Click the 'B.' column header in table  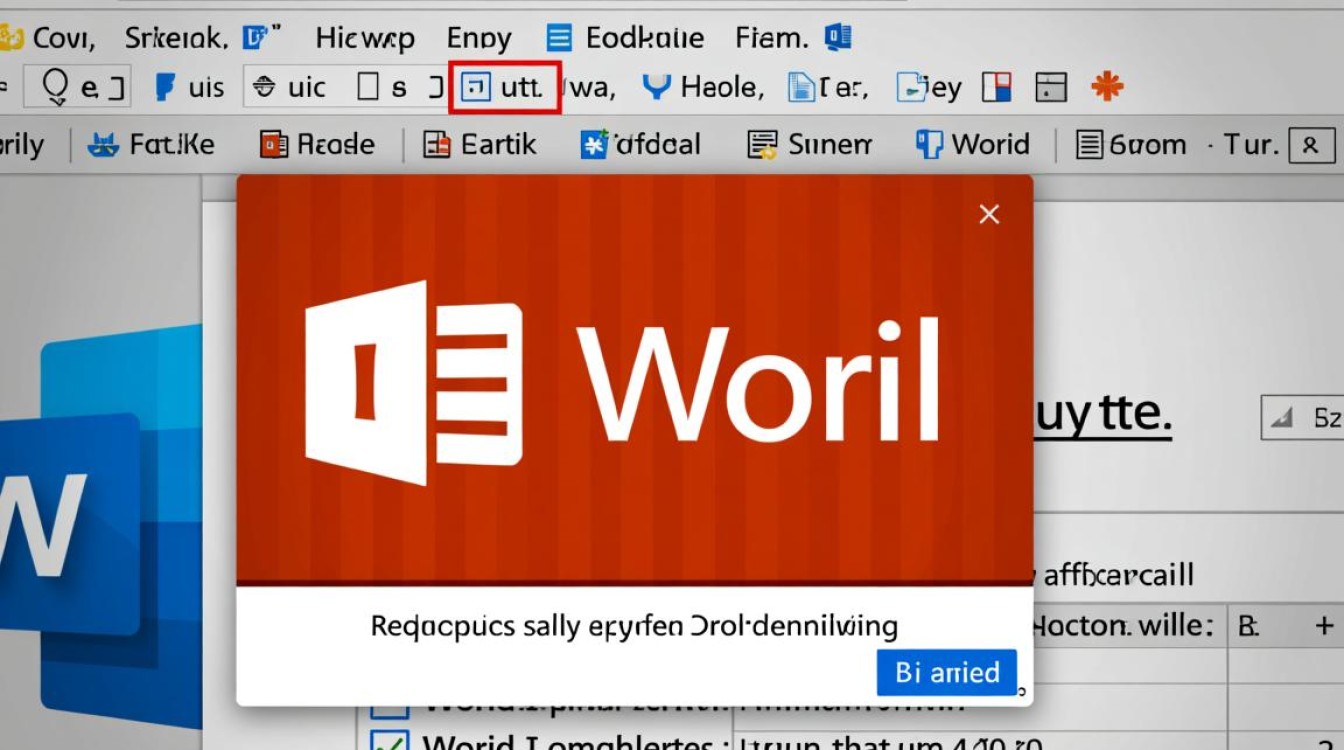[1248, 627]
